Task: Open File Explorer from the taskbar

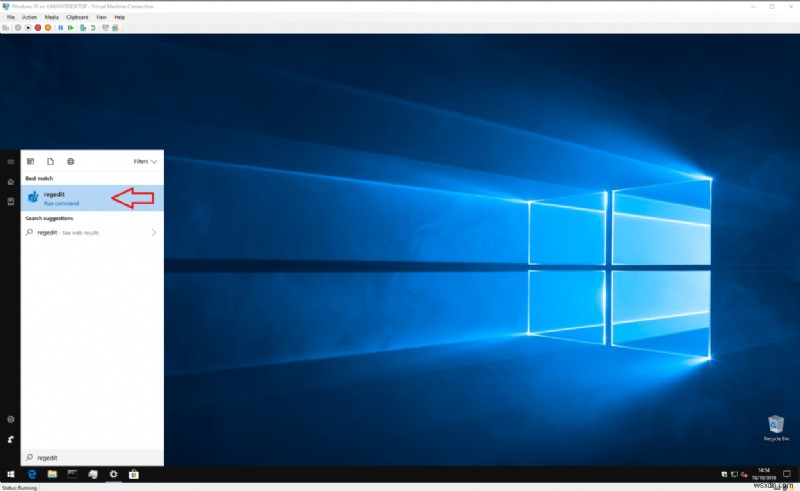Action: coord(52,474)
